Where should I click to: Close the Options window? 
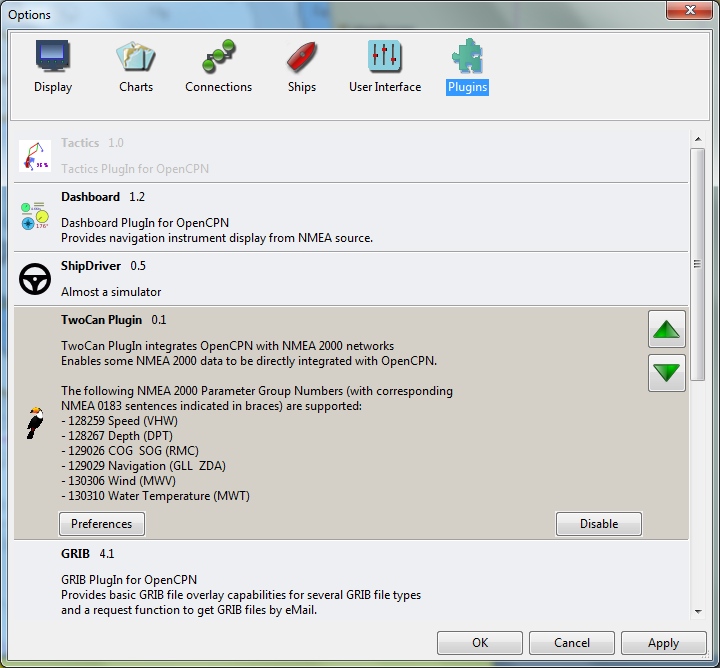click(x=689, y=10)
